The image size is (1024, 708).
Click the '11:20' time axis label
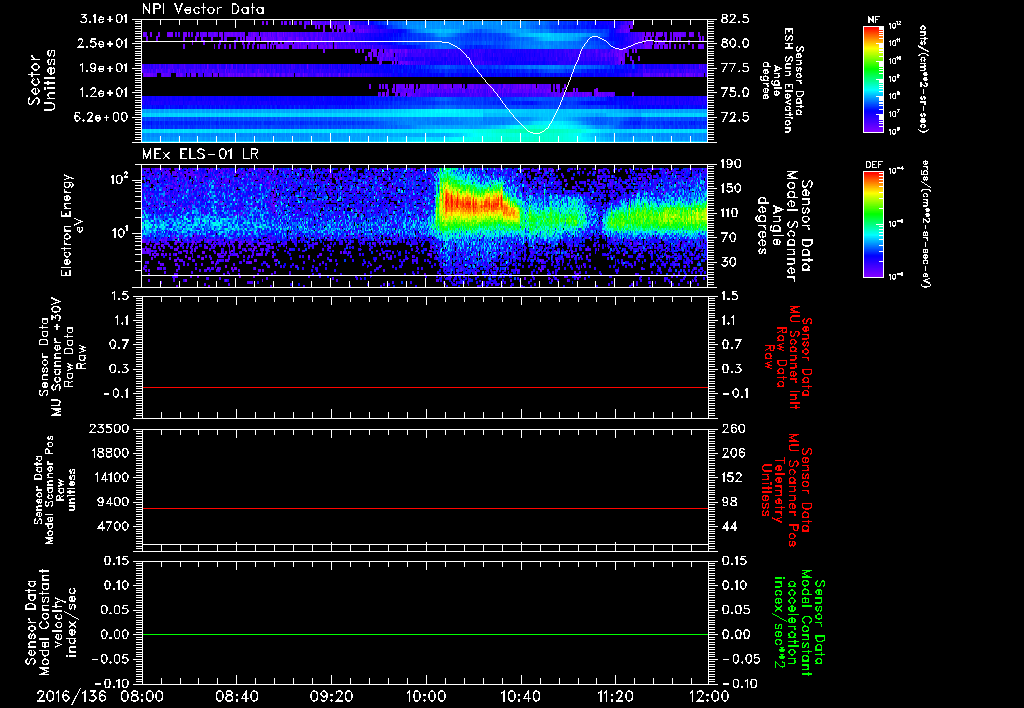point(615,696)
